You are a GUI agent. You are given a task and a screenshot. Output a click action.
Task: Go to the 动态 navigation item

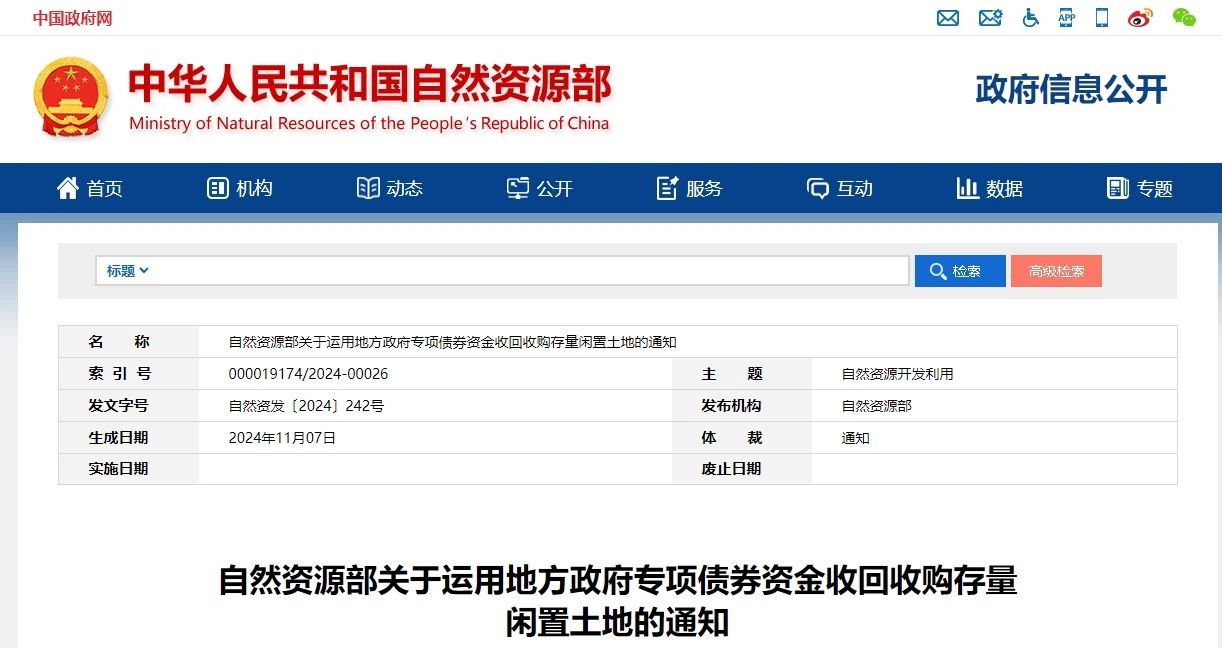tap(390, 188)
